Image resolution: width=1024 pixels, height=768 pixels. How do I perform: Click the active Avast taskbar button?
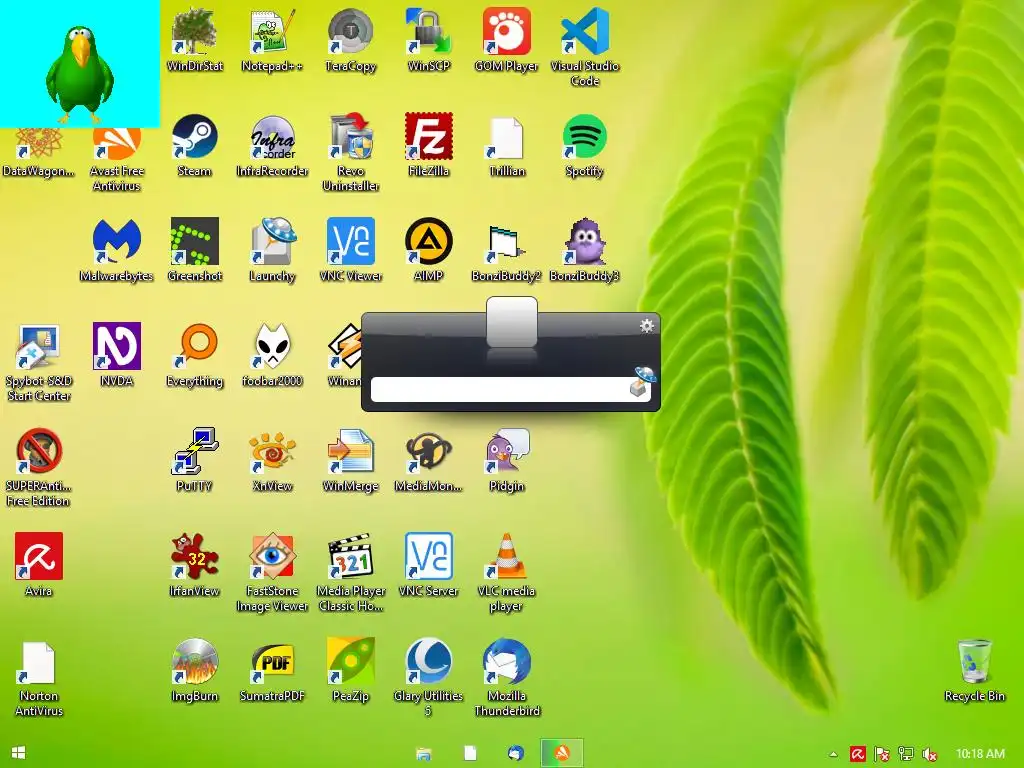point(562,754)
